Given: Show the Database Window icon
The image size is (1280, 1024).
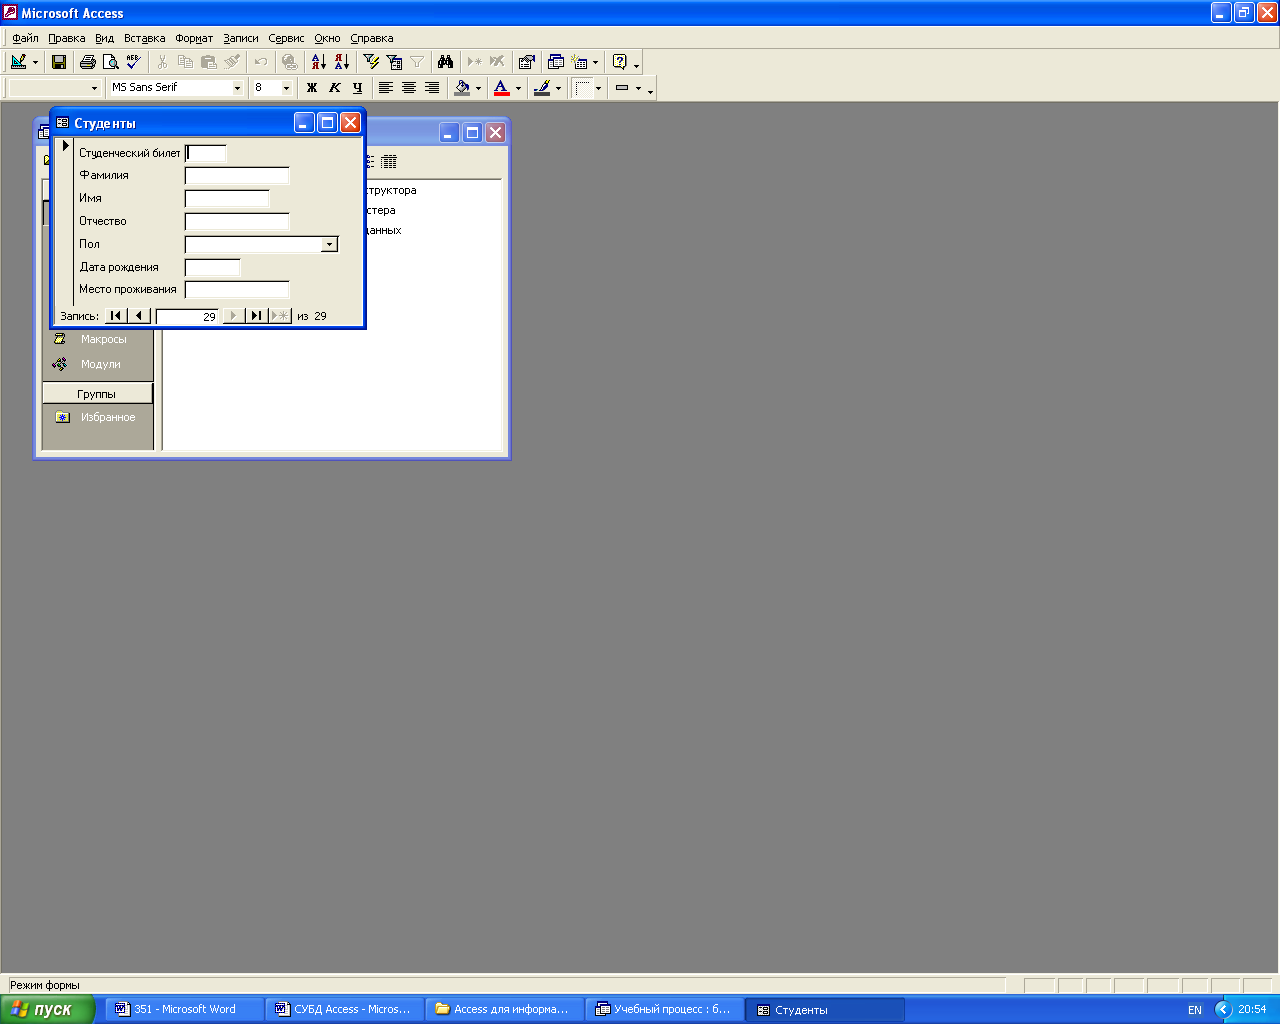Looking at the screenshot, I should point(556,62).
